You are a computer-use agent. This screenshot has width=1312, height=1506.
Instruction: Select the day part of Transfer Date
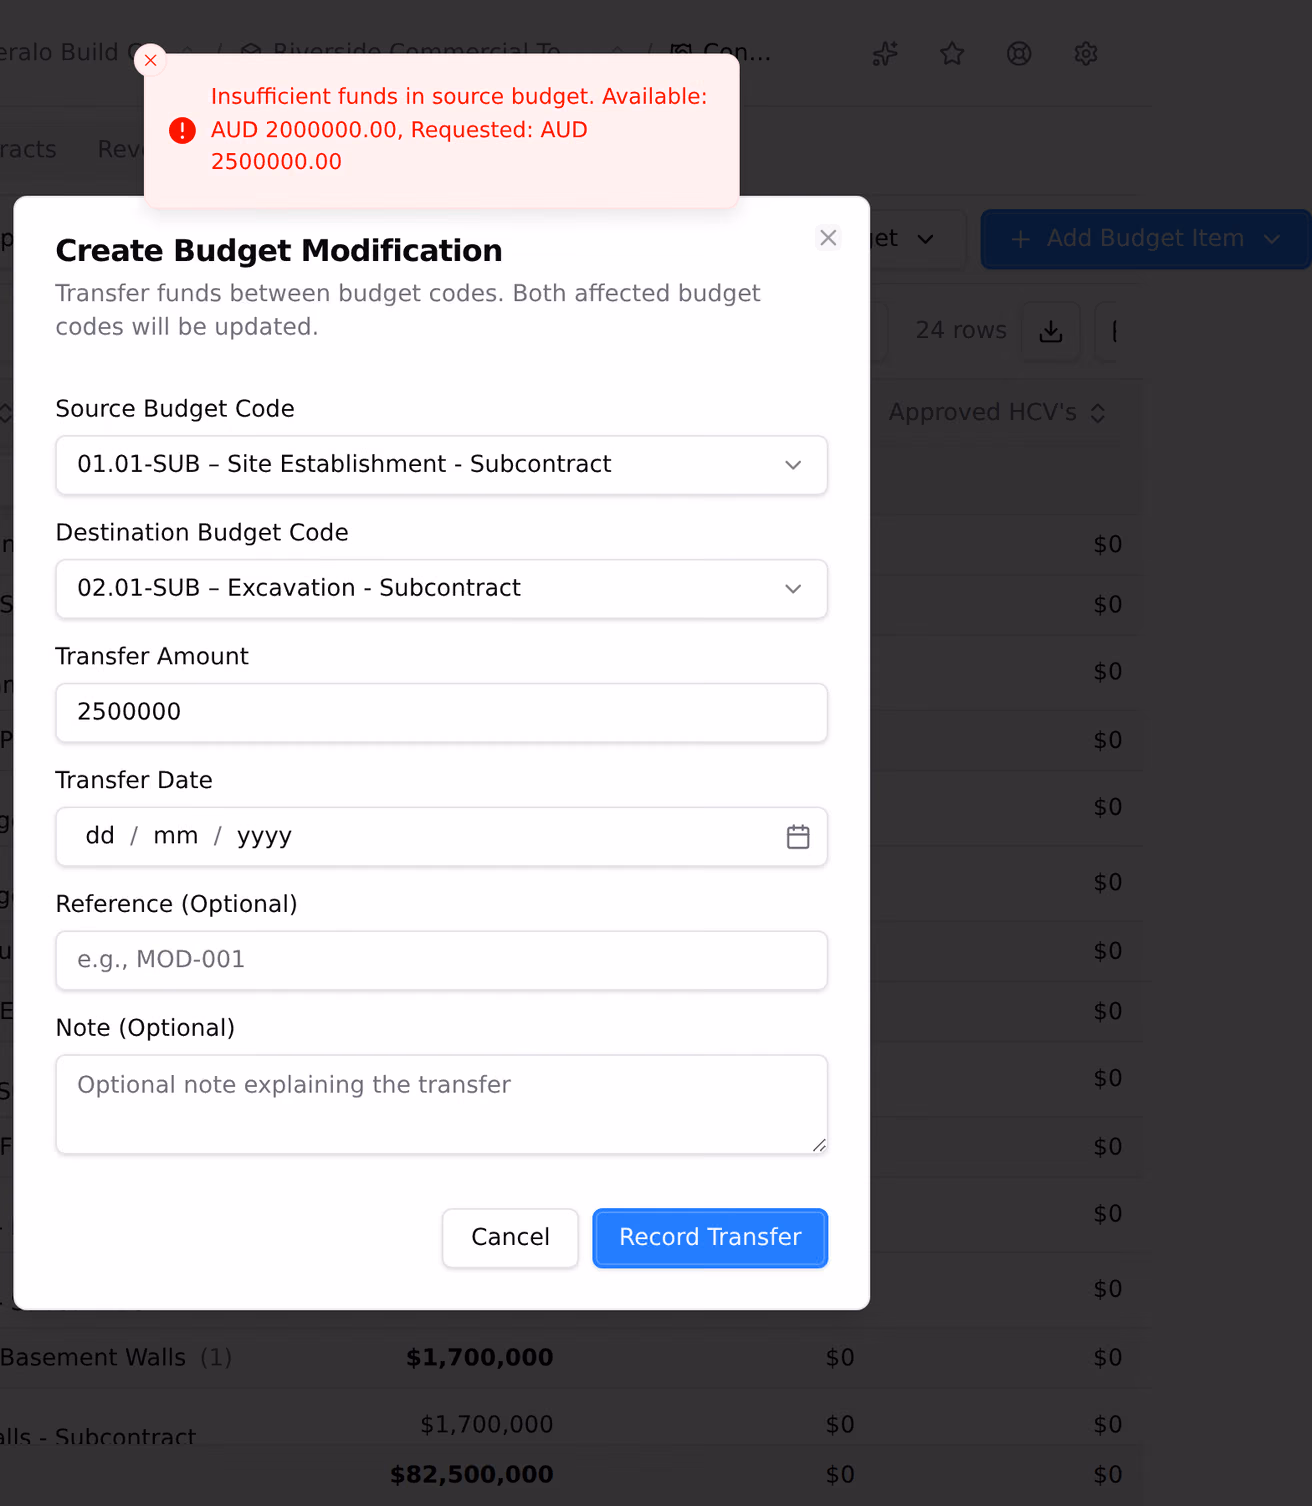pos(100,836)
